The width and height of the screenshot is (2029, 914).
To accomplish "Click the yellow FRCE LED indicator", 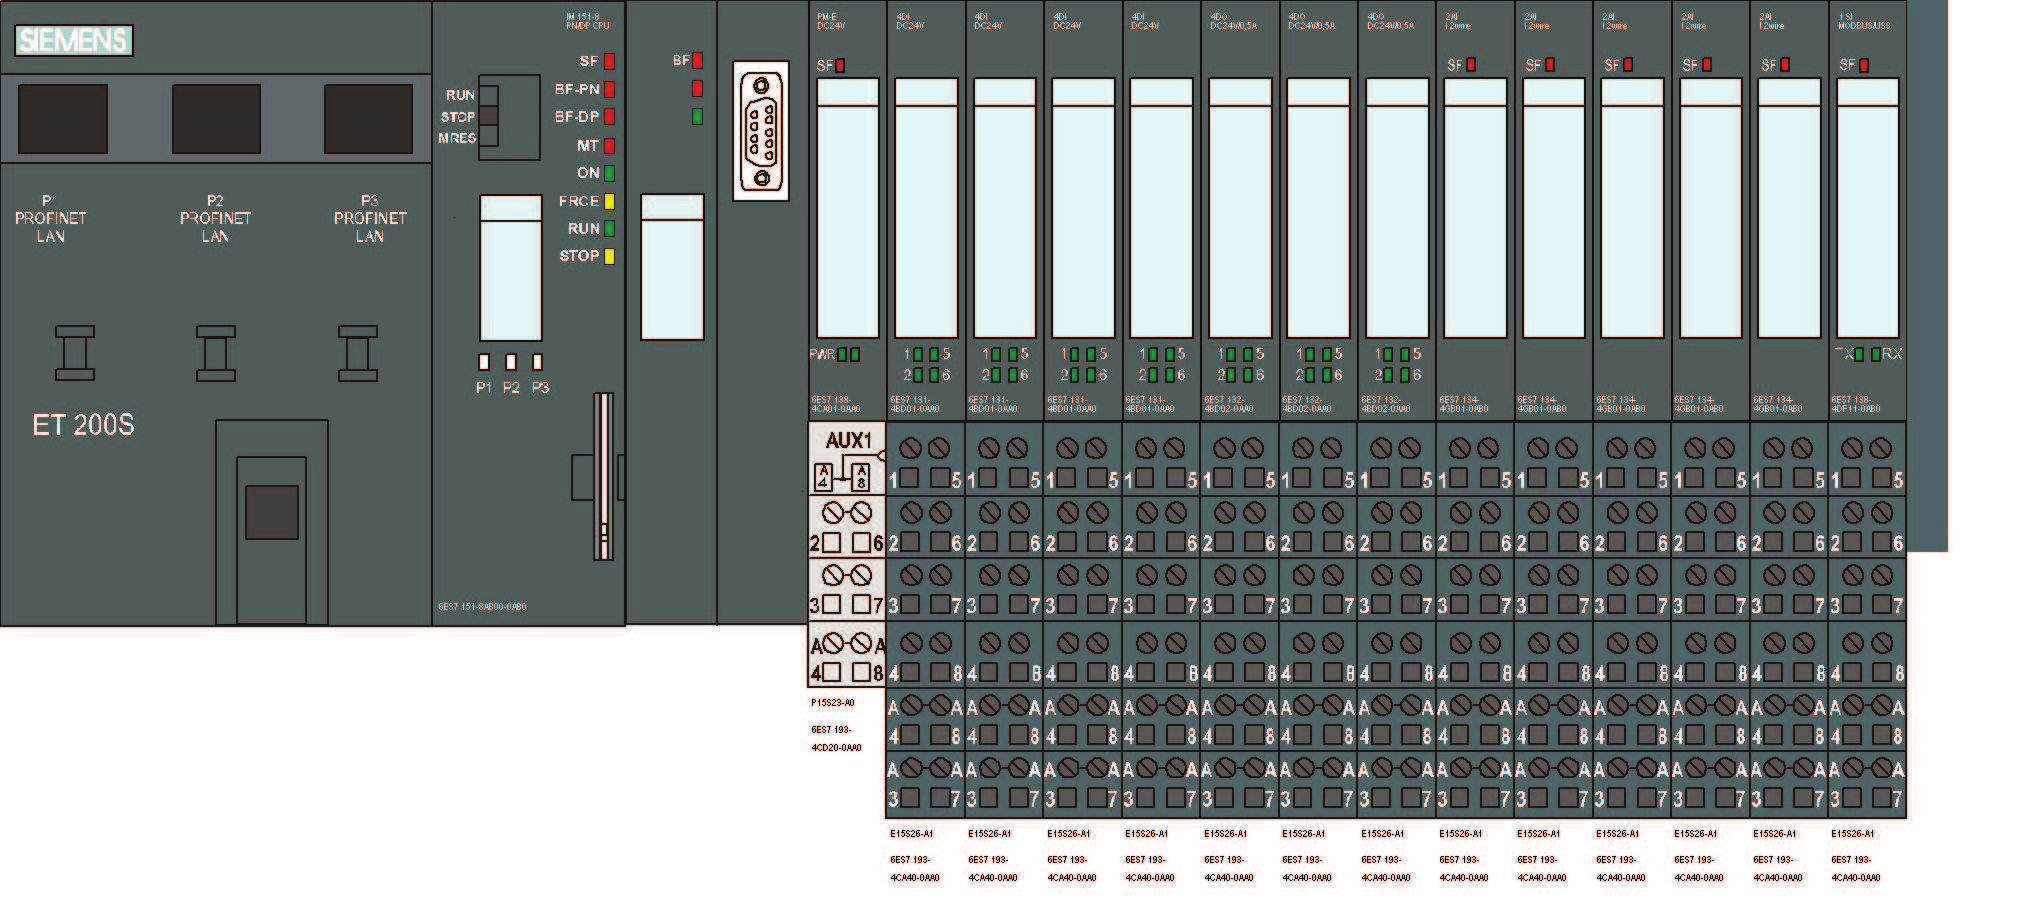I will click(609, 201).
